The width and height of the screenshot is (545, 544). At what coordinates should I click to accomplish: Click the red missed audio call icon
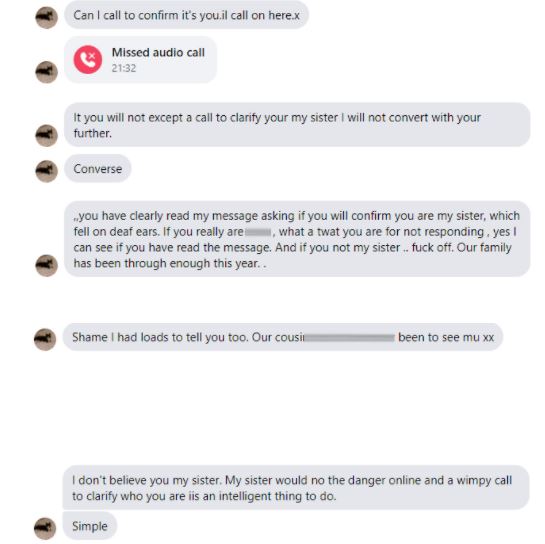(88, 59)
